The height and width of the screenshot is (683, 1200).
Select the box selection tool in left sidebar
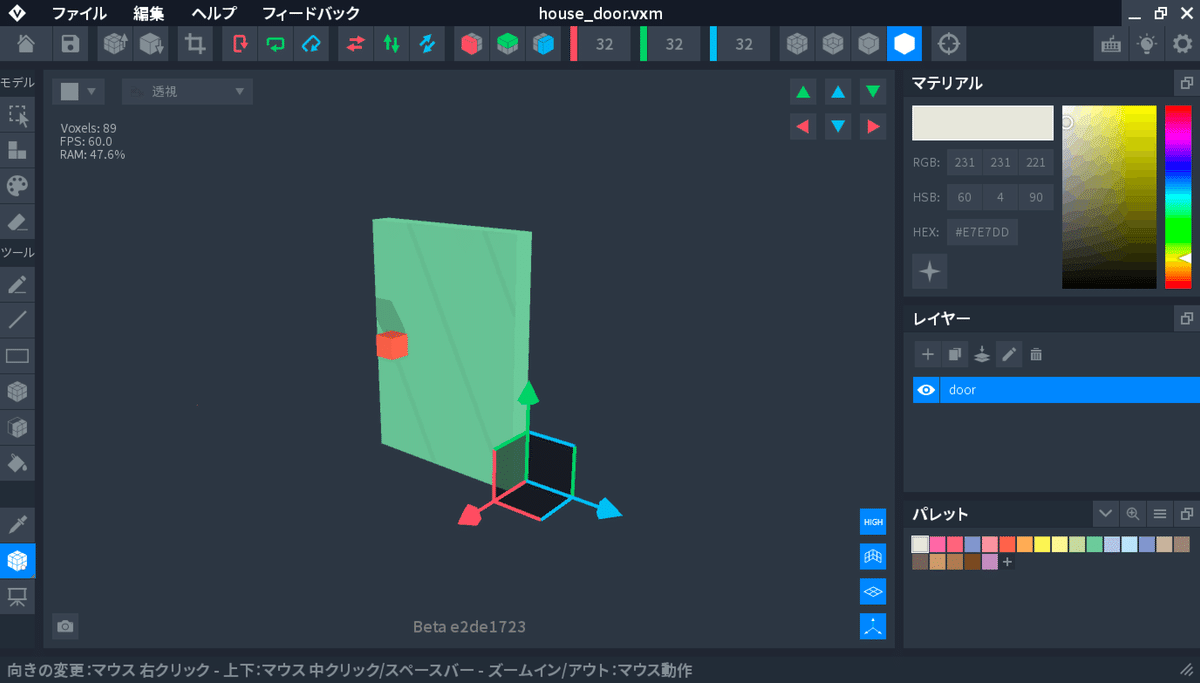click(17, 115)
